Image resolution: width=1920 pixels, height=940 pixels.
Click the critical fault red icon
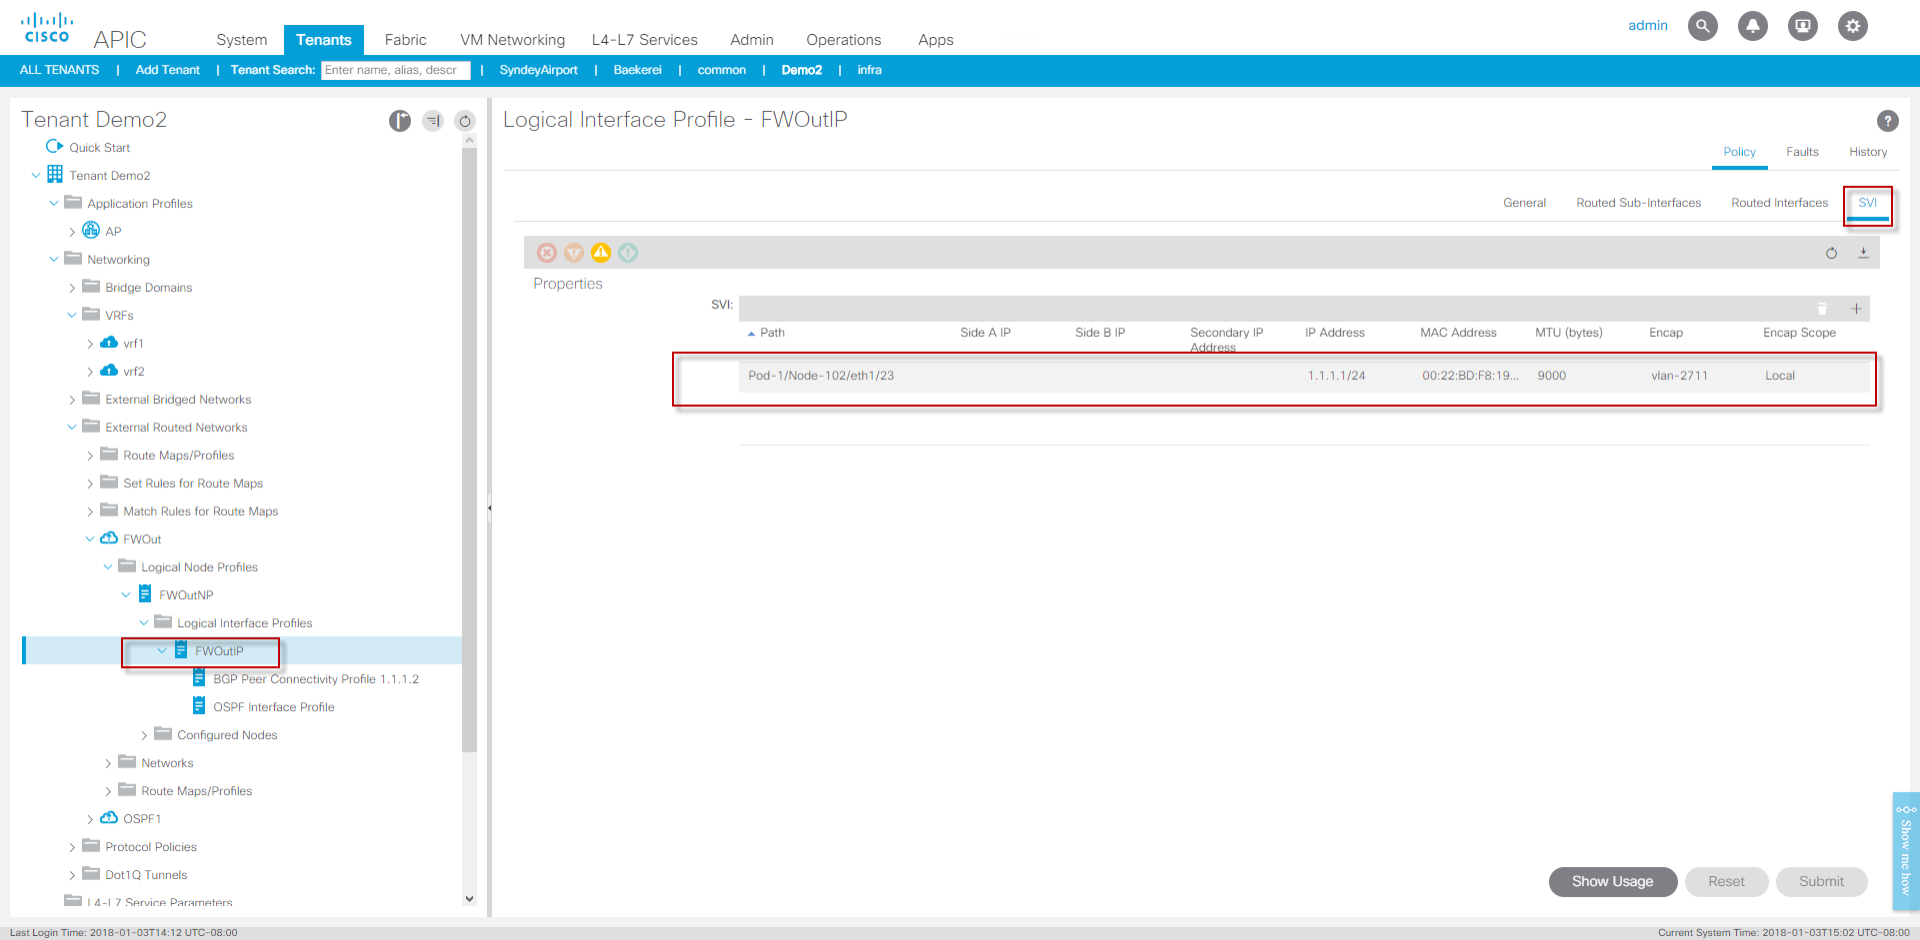click(x=547, y=253)
